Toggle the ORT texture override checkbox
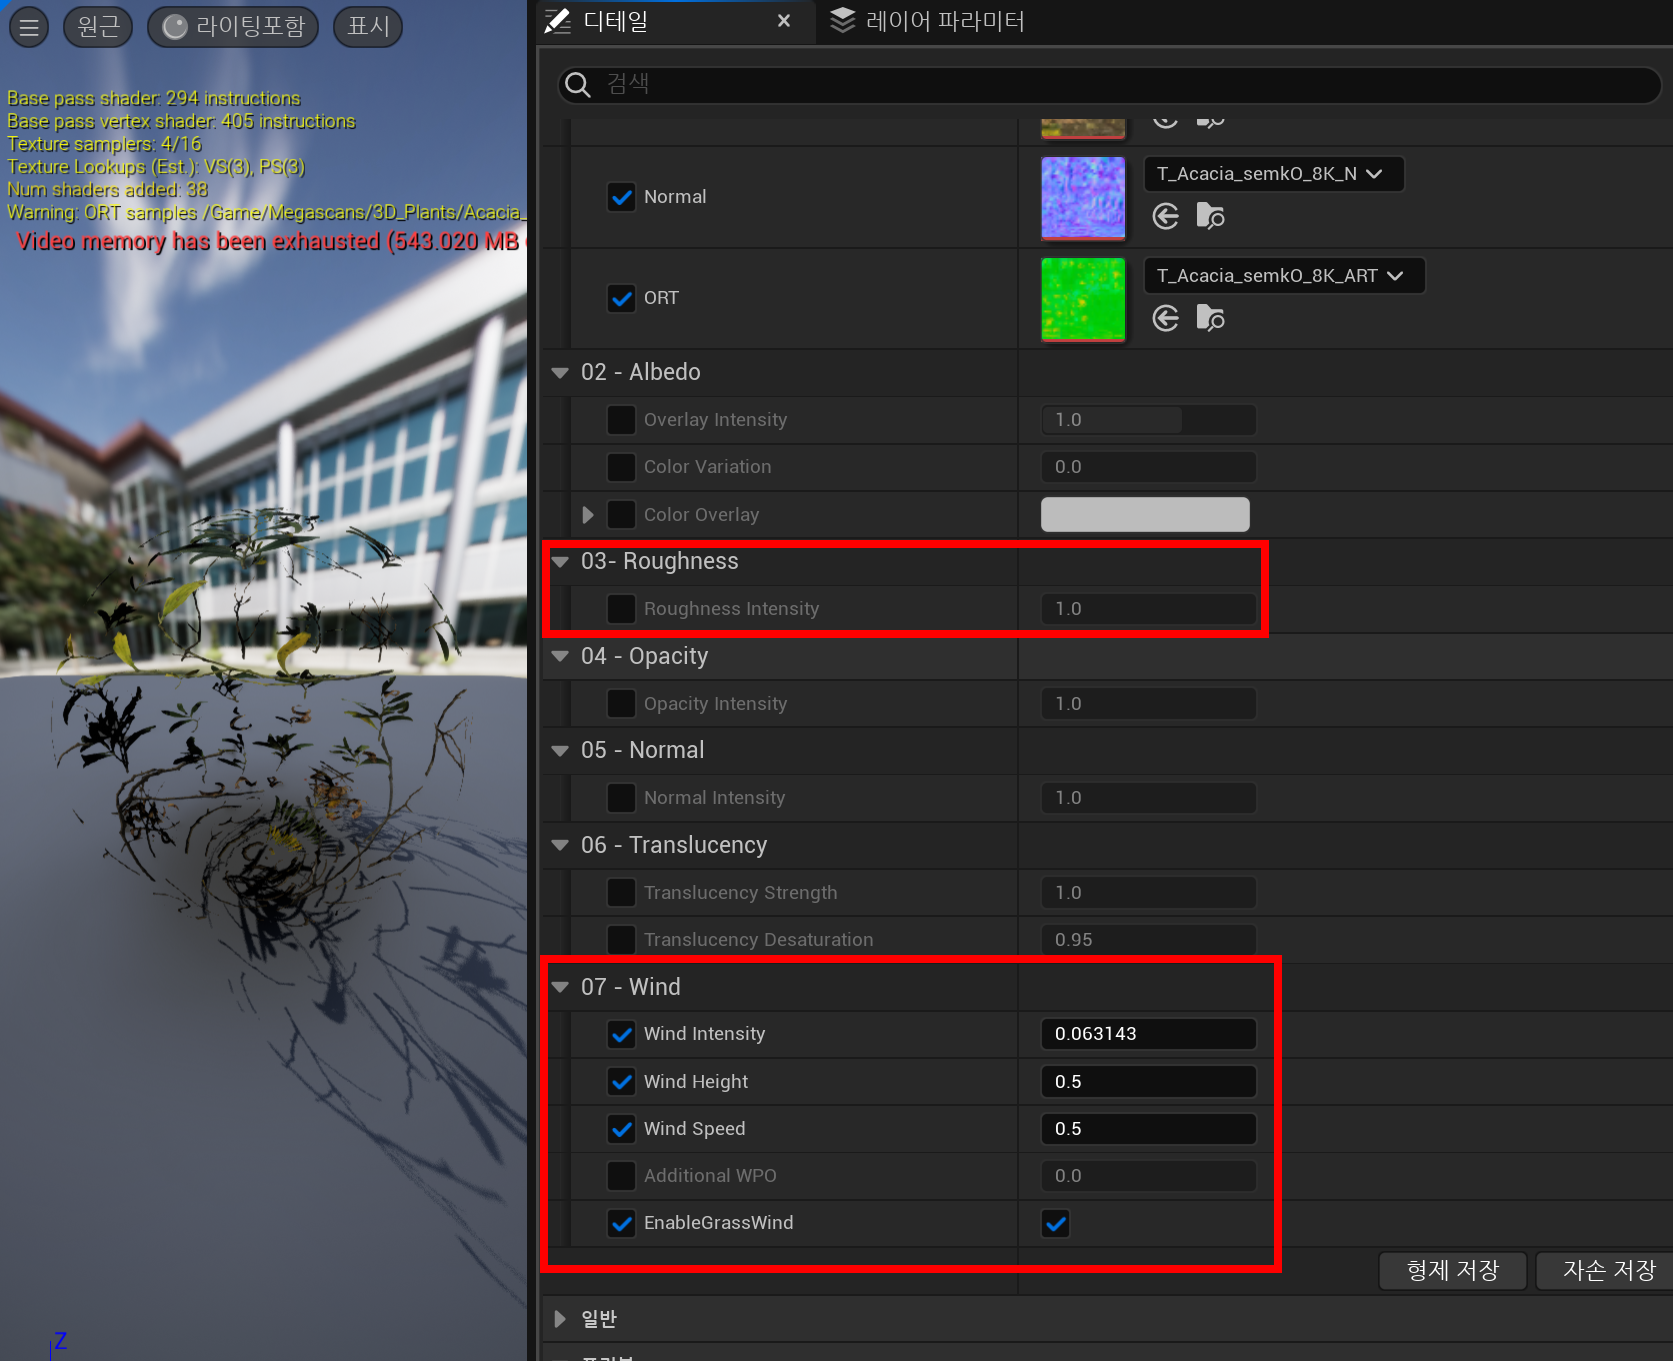Image resolution: width=1673 pixels, height=1361 pixels. [621, 298]
